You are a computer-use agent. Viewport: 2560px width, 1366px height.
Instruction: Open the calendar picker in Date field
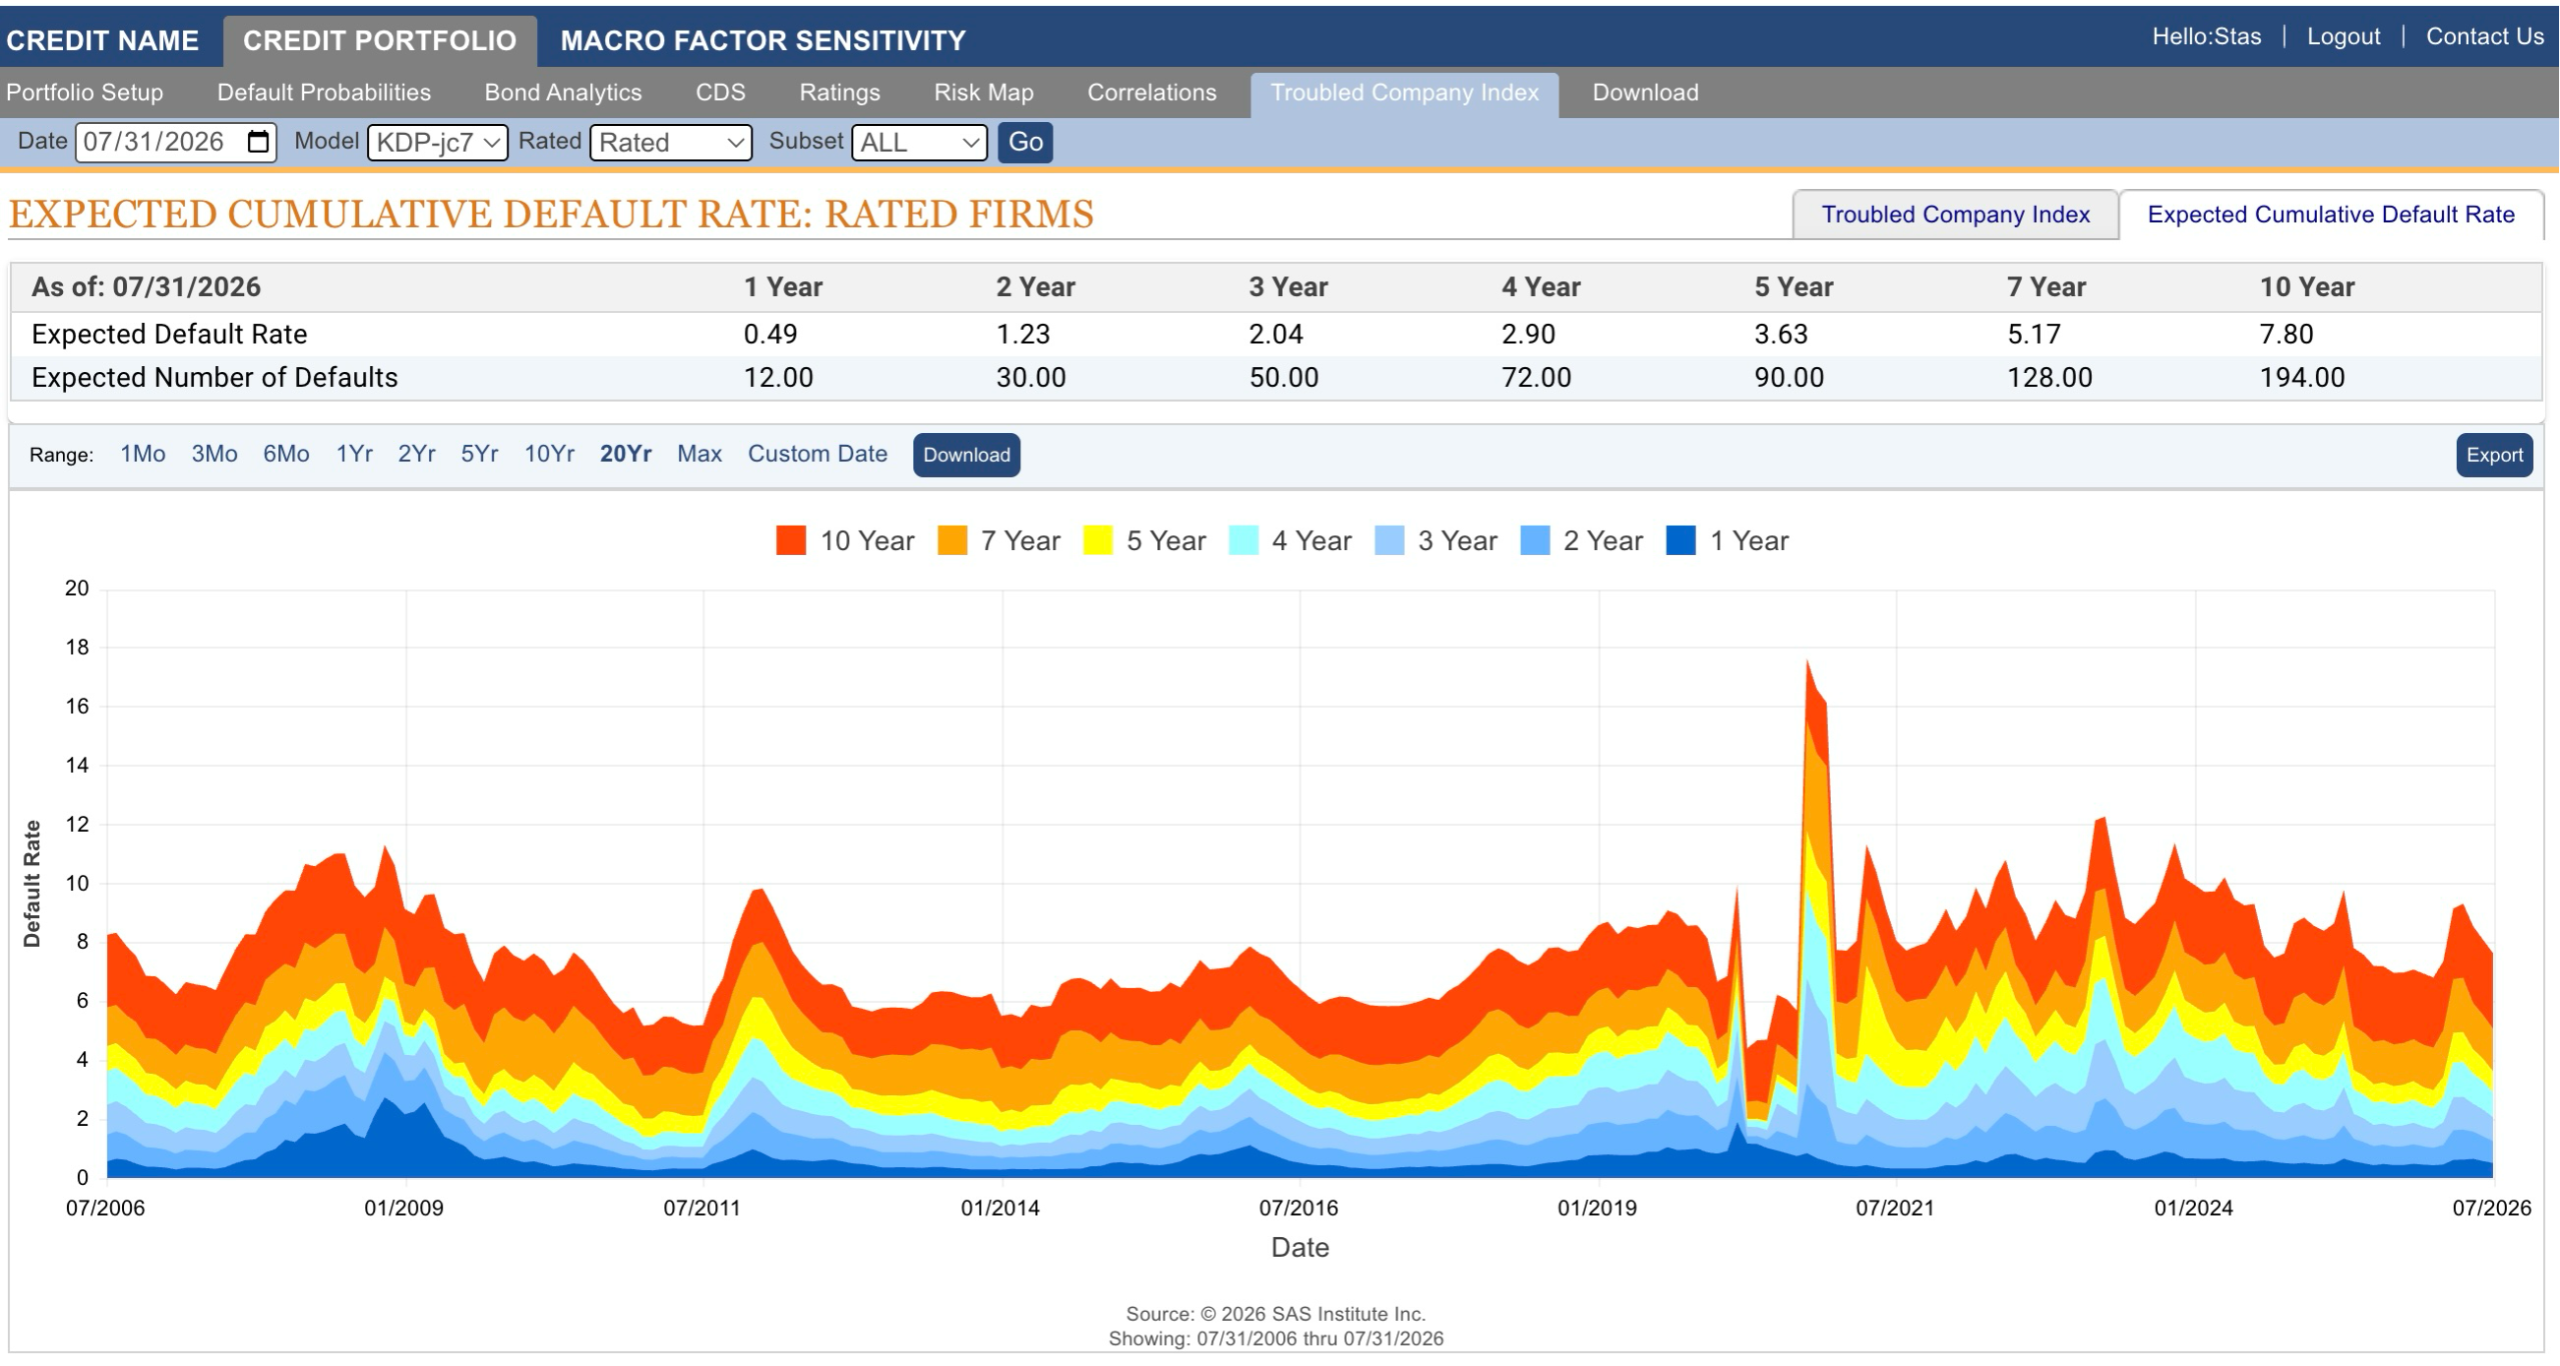point(258,142)
